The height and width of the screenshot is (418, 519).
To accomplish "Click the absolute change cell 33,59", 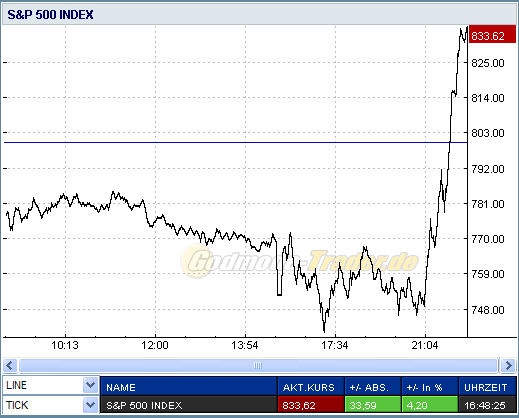I will click(x=373, y=405).
